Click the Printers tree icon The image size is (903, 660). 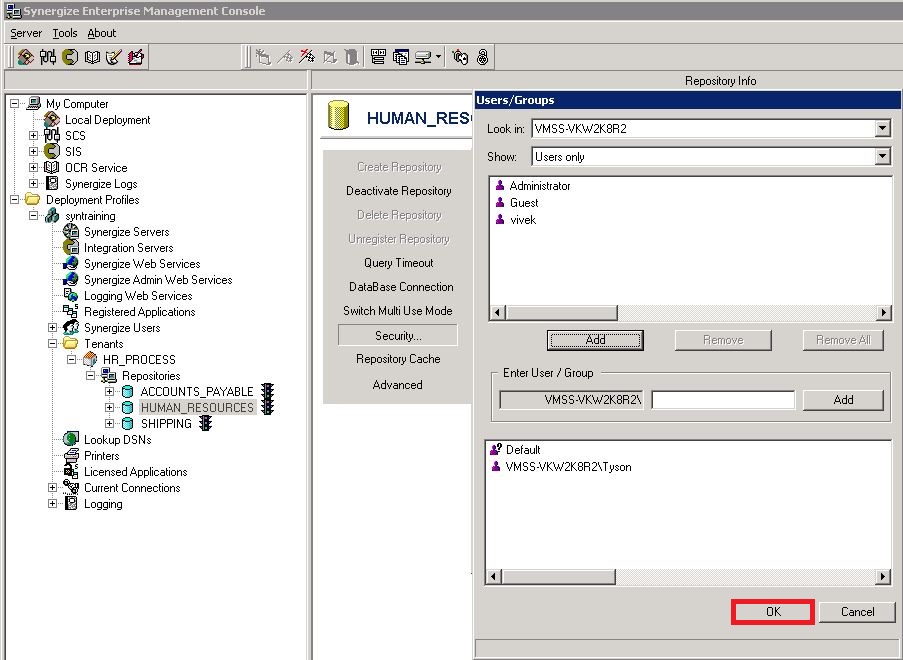coord(71,456)
